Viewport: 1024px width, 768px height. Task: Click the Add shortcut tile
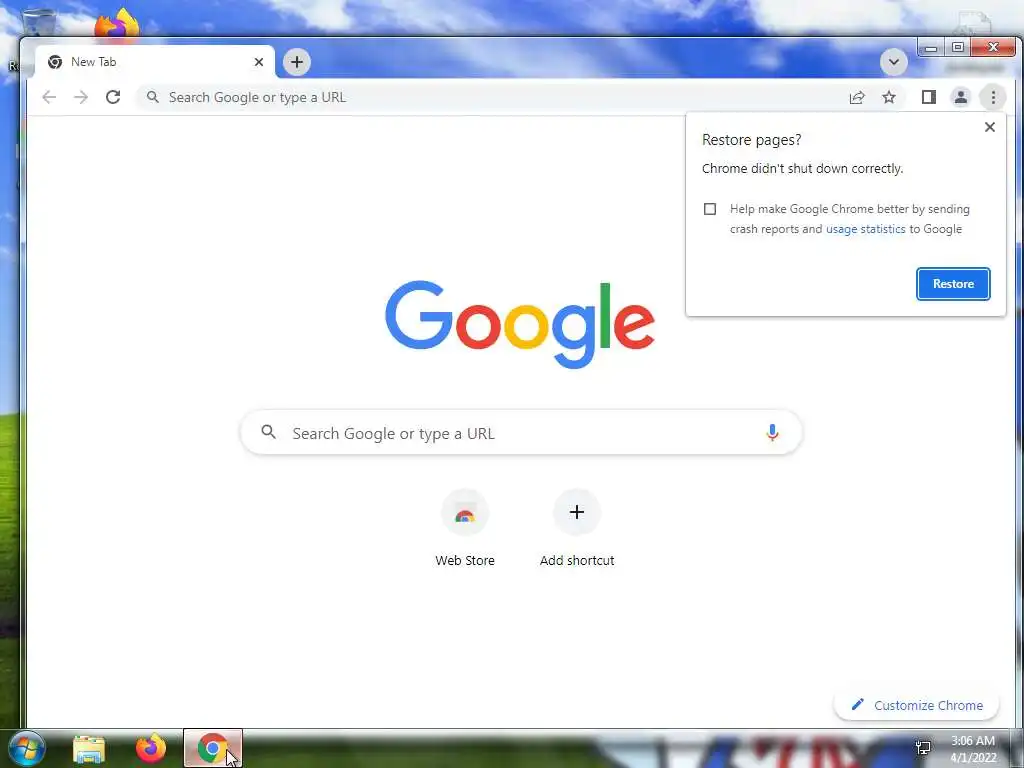tap(577, 528)
